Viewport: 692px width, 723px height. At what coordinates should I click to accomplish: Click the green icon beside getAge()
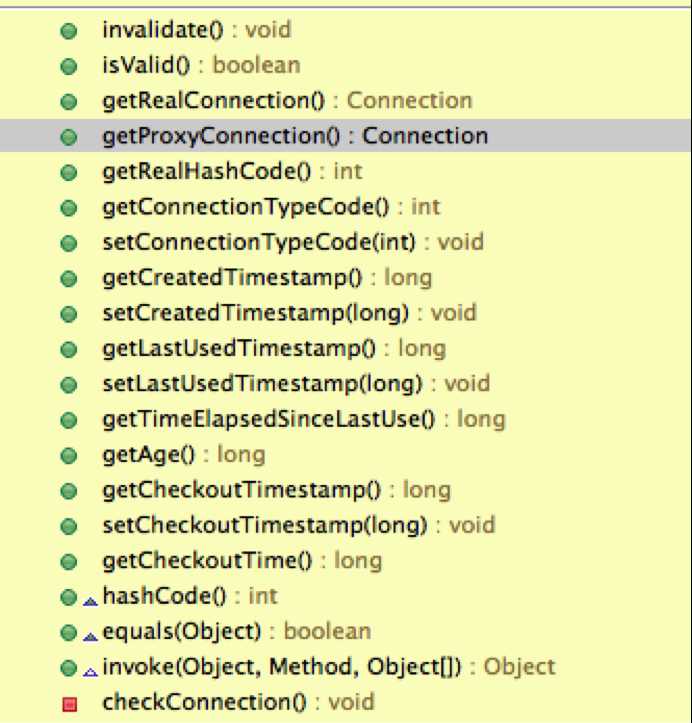click(x=68, y=456)
